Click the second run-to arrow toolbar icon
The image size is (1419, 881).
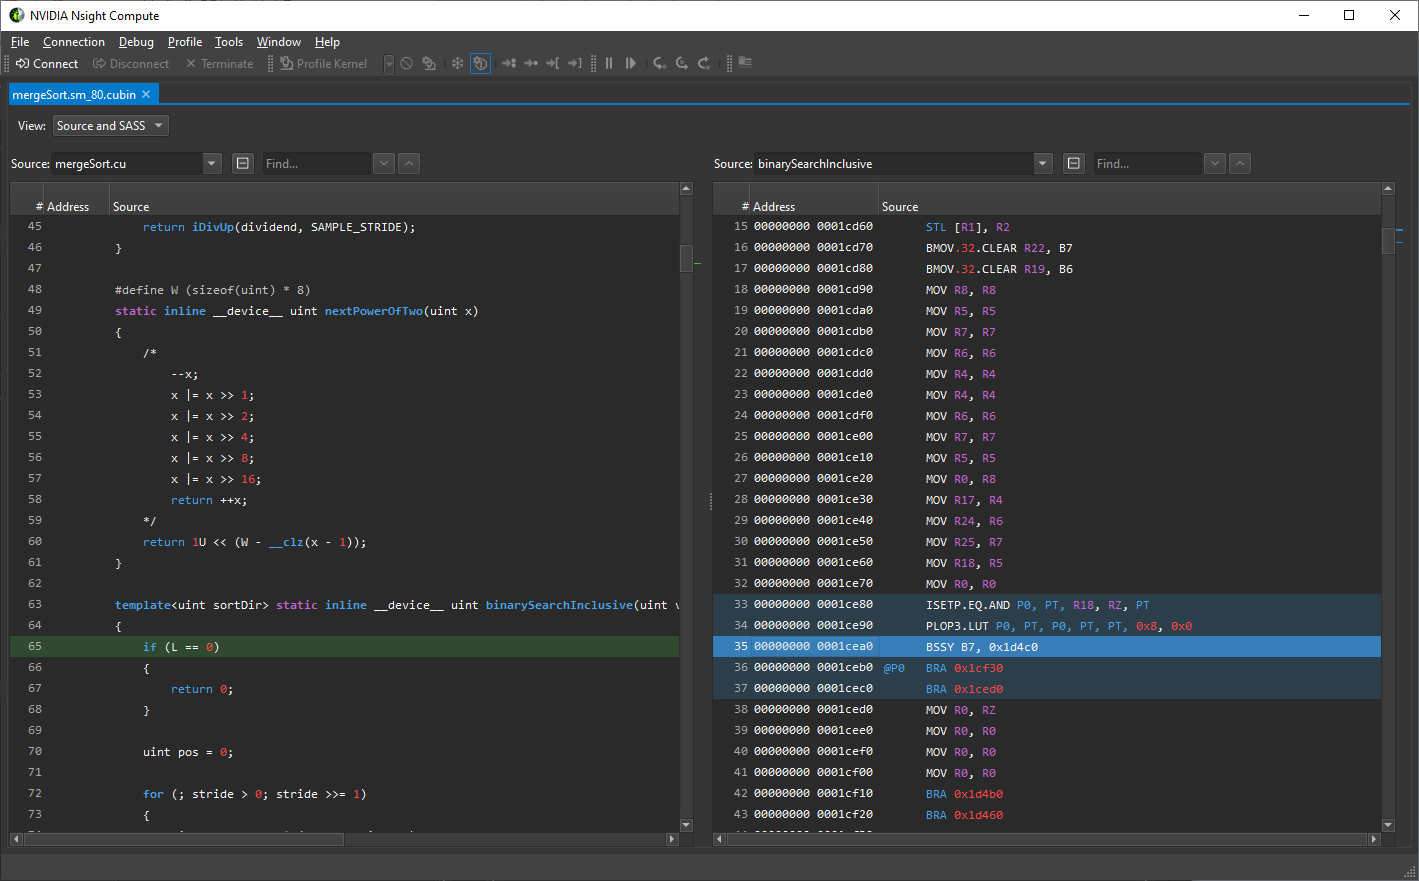tap(531, 63)
